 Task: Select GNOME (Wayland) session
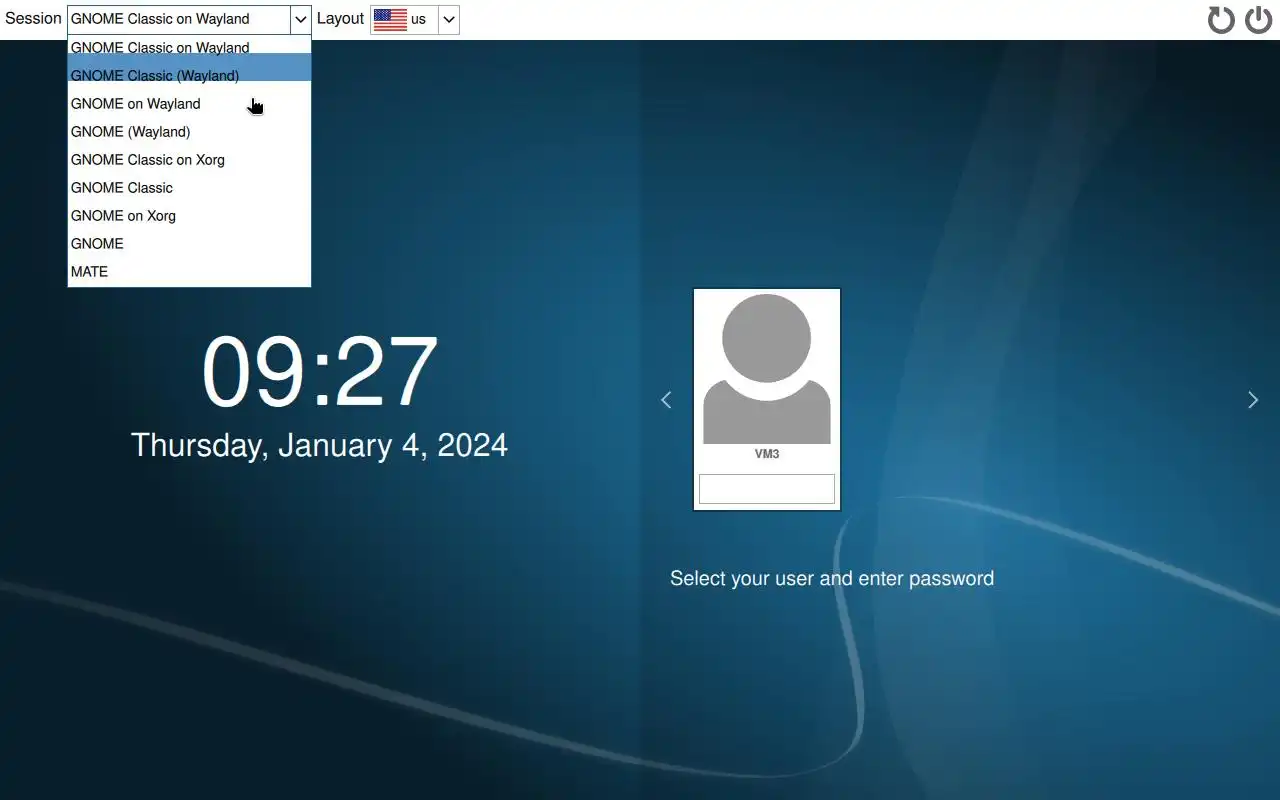189,131
